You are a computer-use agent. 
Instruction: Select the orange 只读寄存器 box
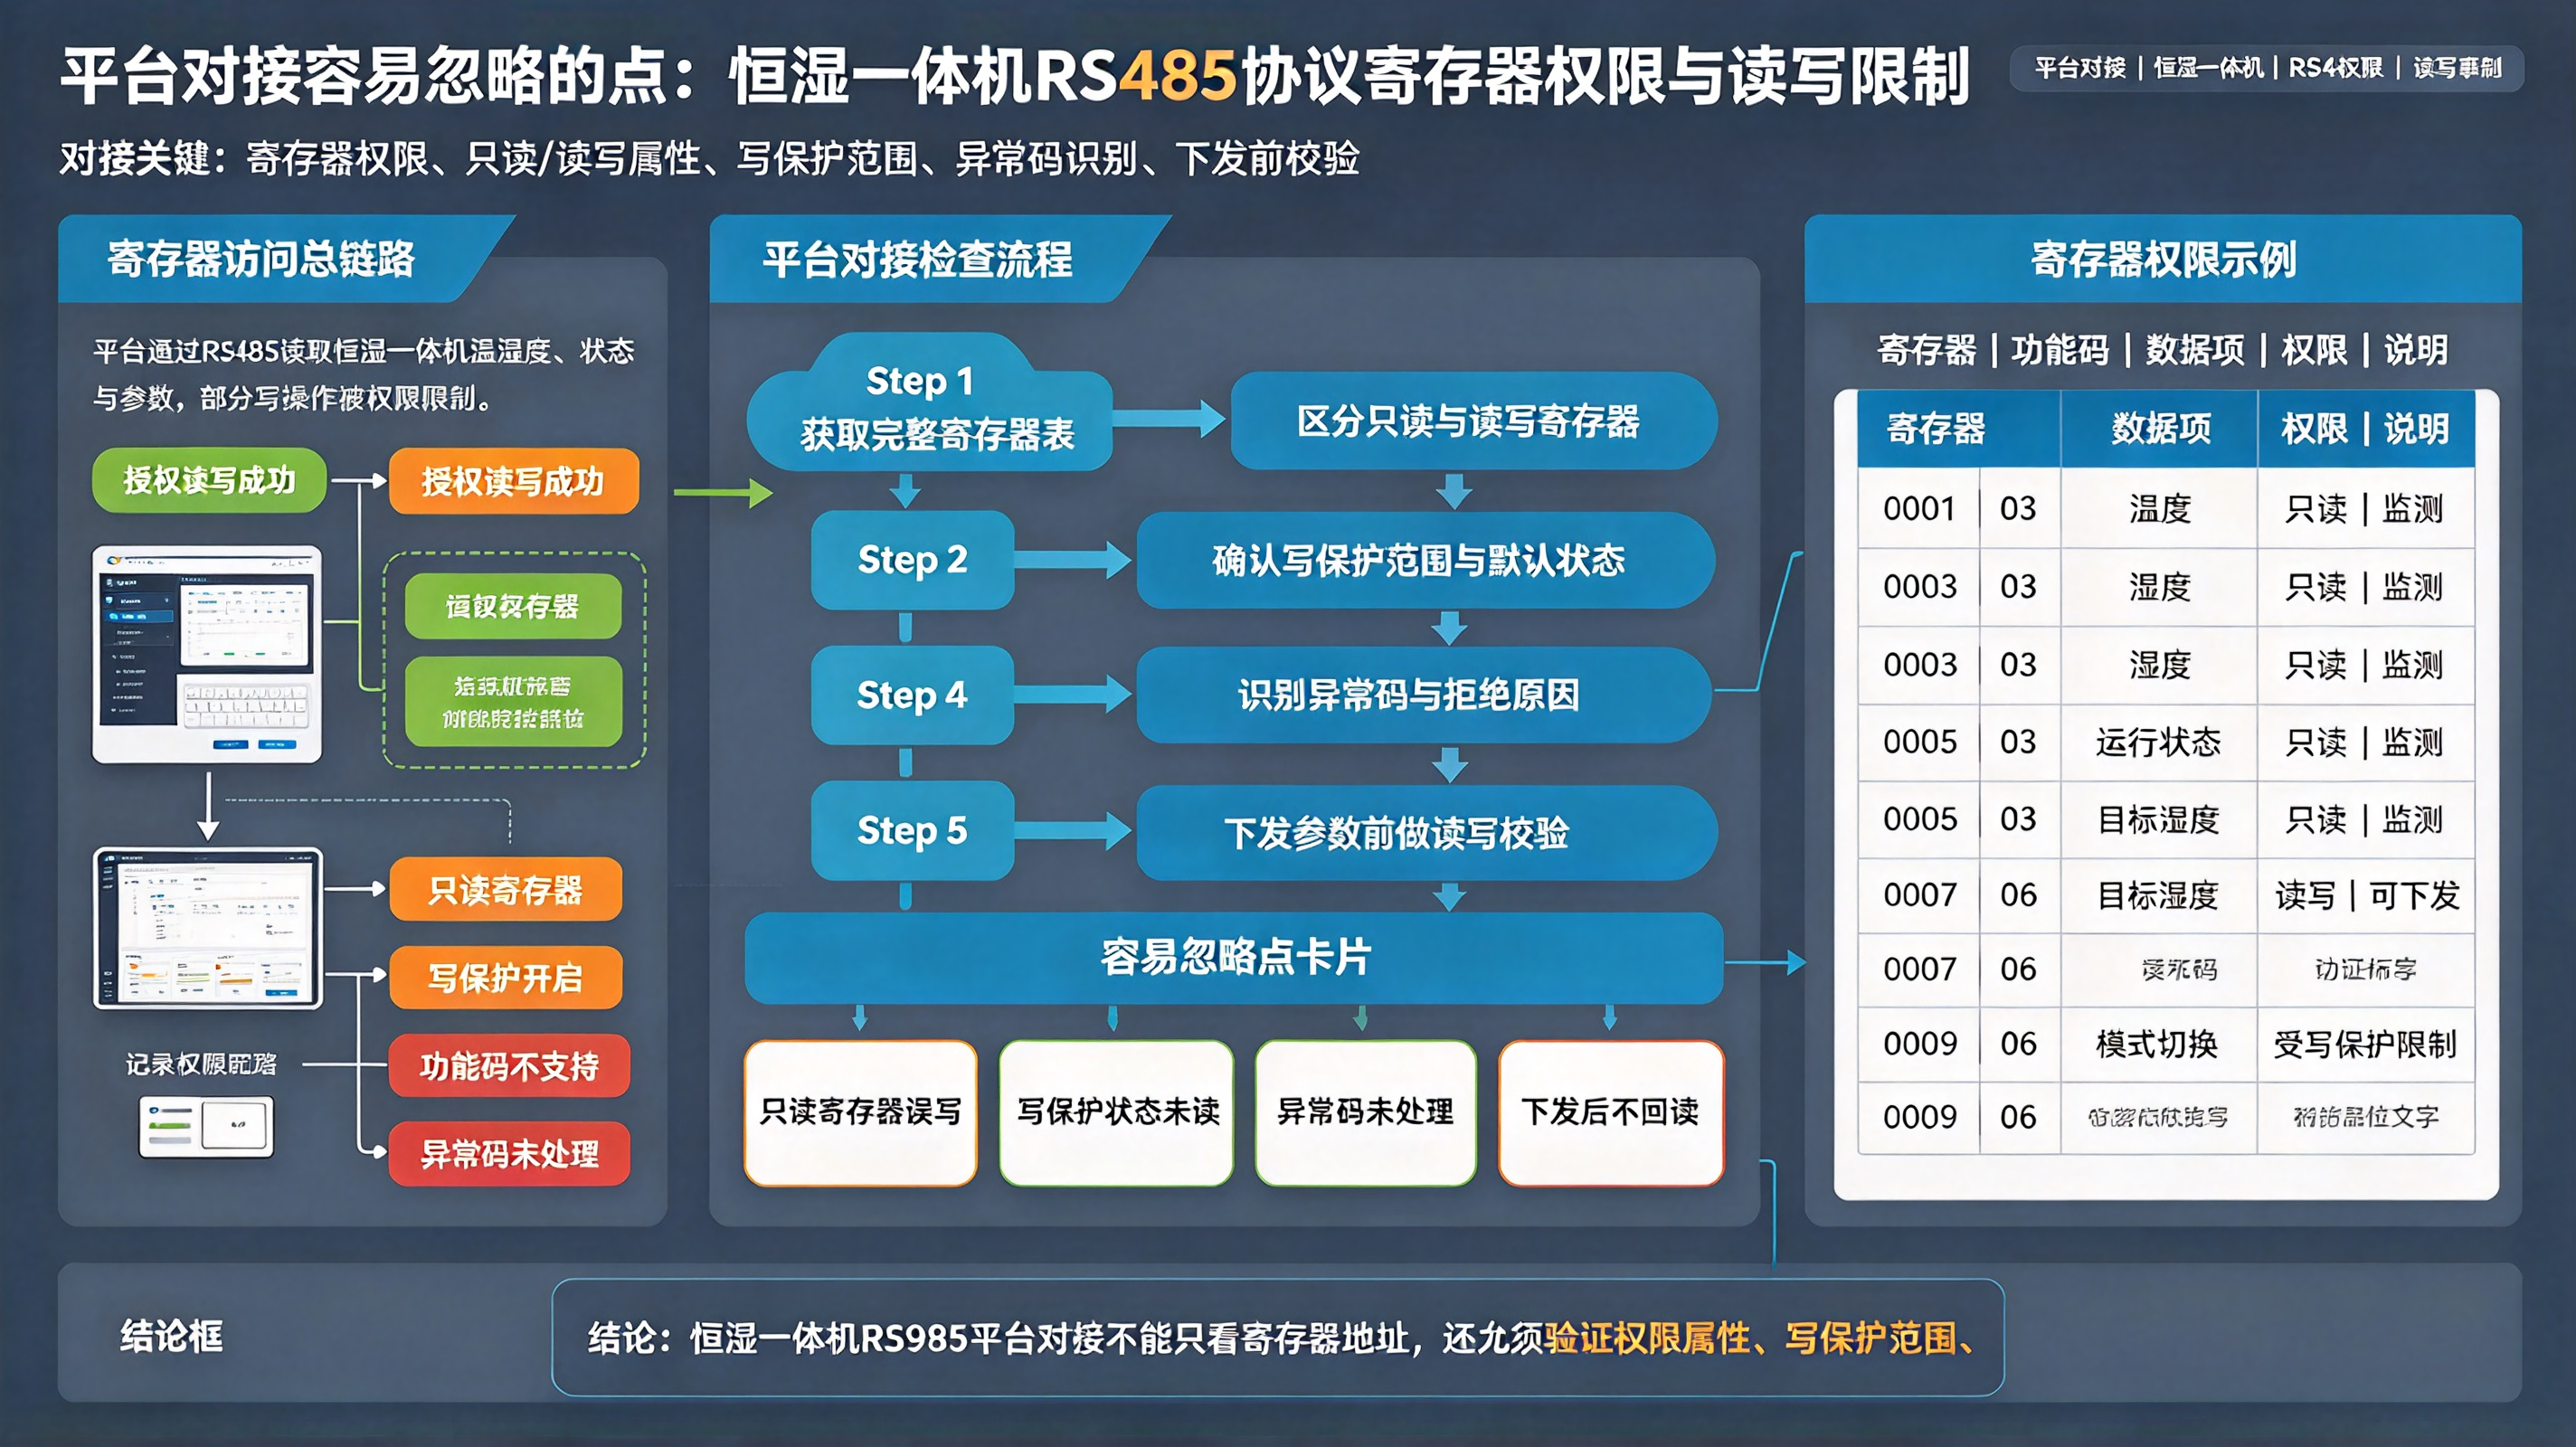pos(505,889)
